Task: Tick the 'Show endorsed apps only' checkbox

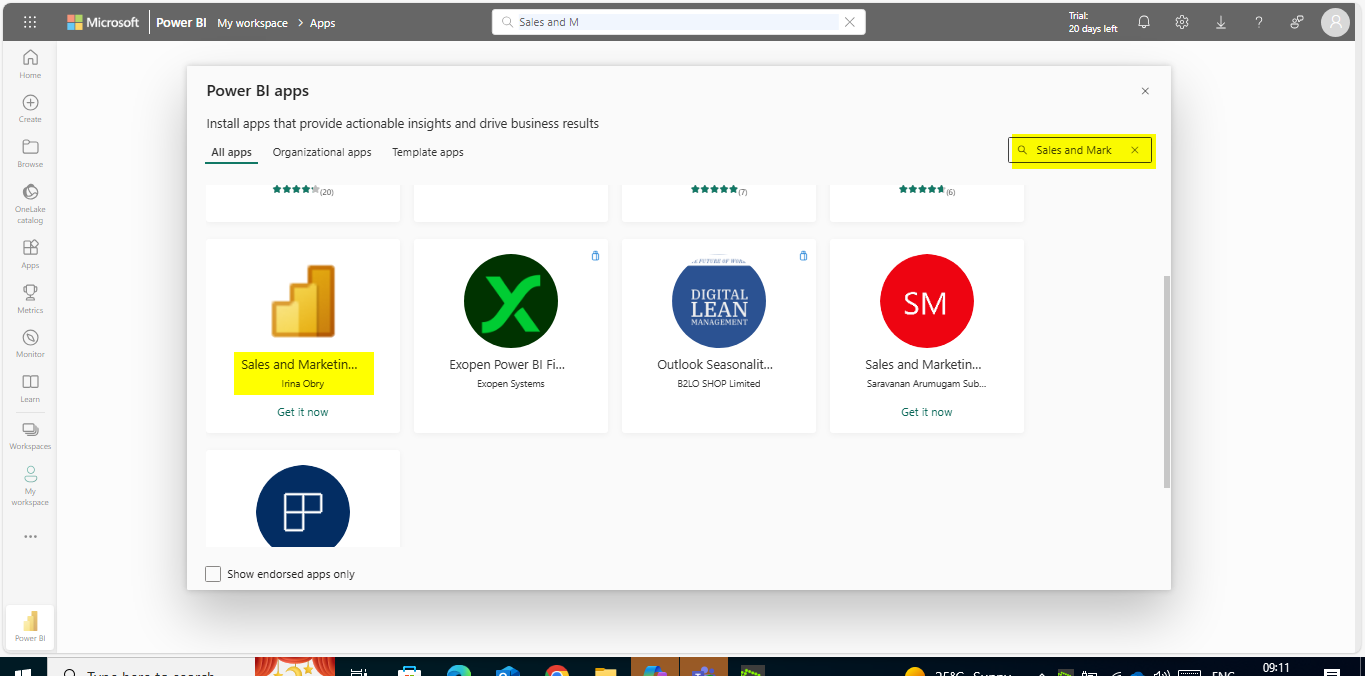Action: (213, 574)
